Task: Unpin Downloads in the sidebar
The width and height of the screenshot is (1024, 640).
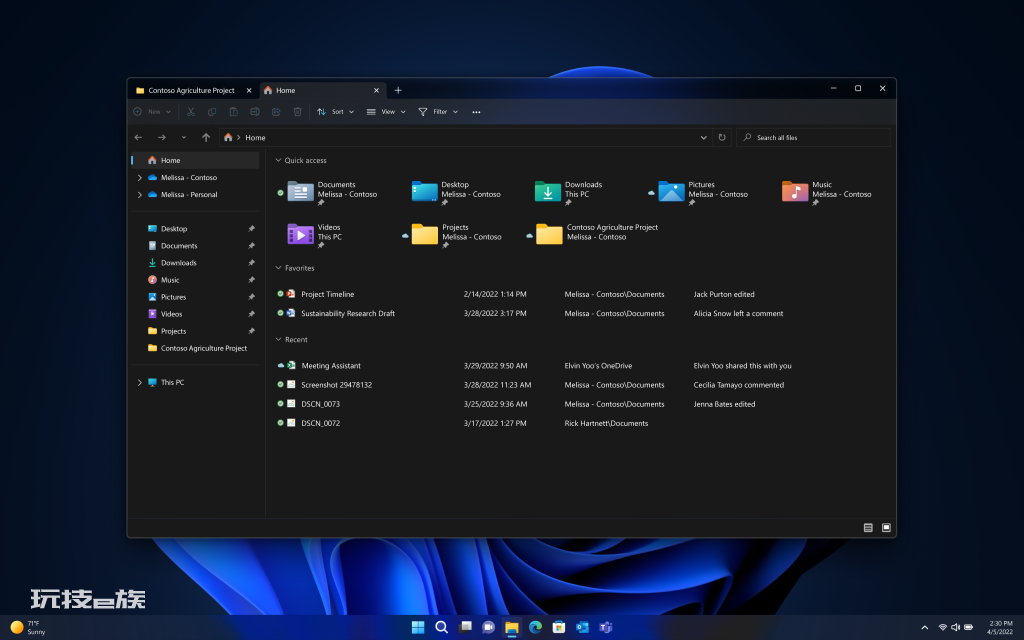Action: 251,263
